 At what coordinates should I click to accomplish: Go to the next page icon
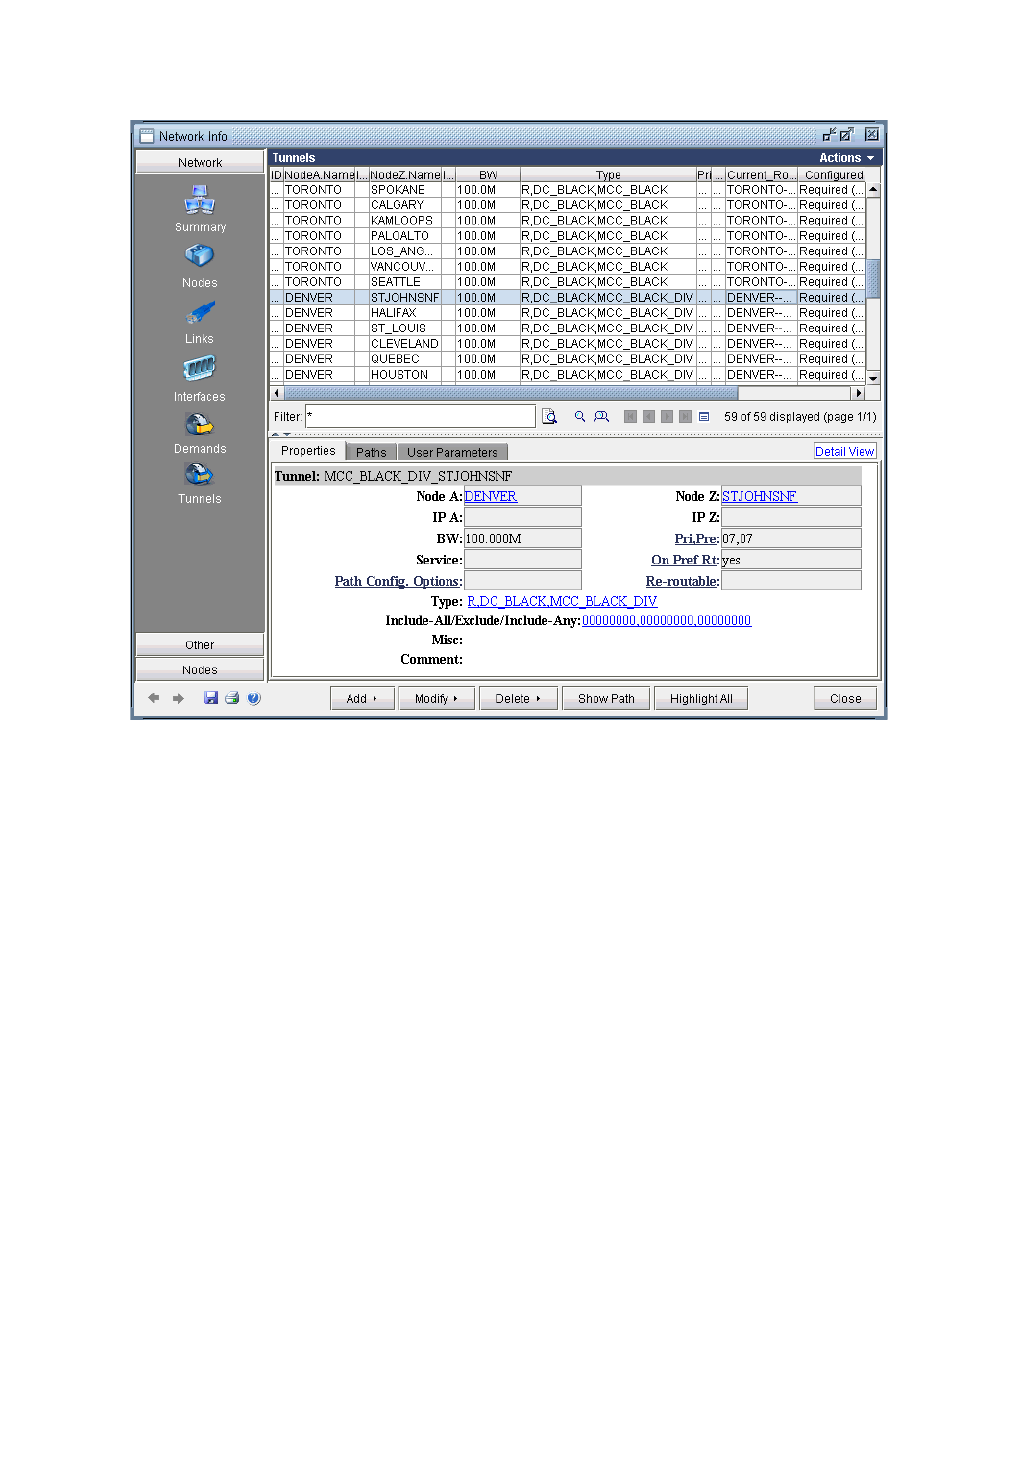pos(667,416)
